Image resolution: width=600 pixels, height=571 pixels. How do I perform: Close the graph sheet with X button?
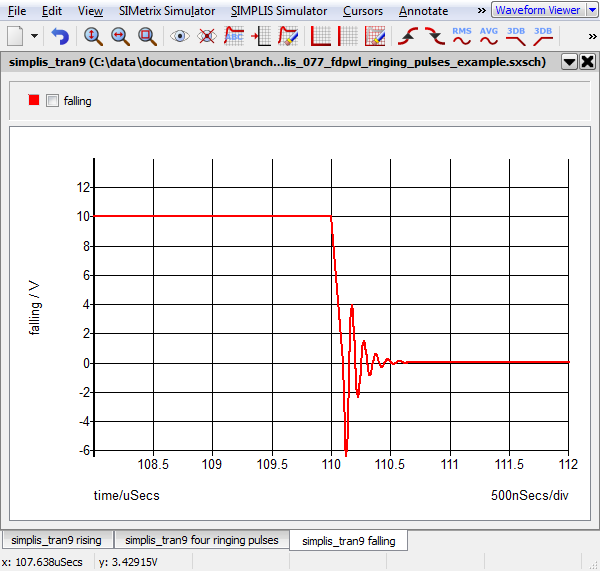coord(587,61)
